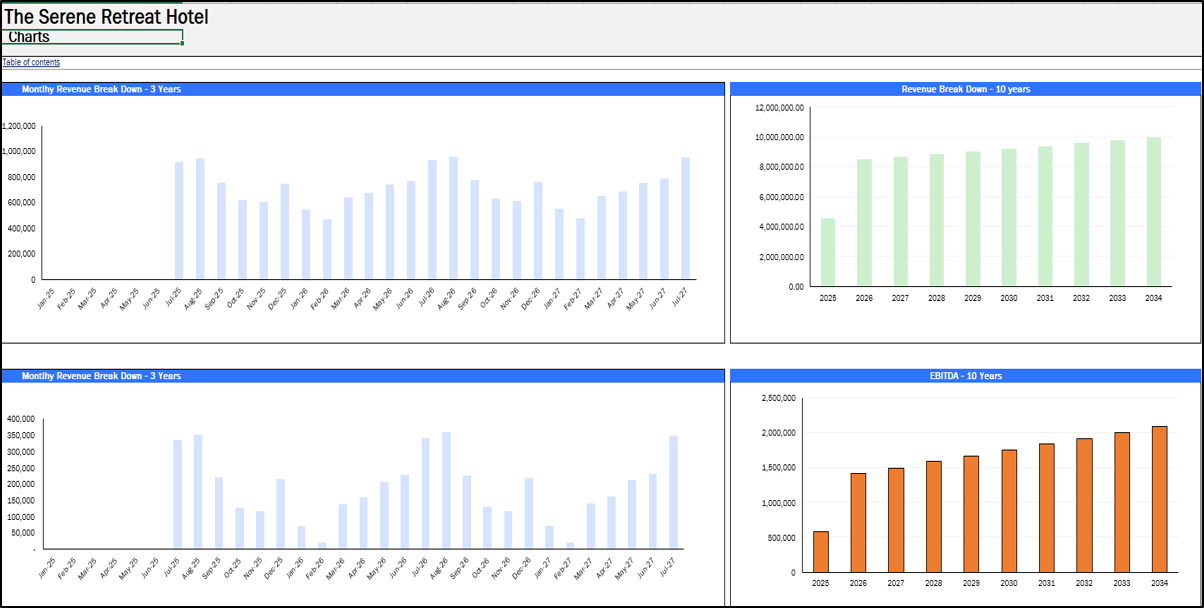Click Dec-26 bar in the 1,200,000-scale monthly chart
The image size is (1204, 608).
pyautogui.click(x=538, y=231)
